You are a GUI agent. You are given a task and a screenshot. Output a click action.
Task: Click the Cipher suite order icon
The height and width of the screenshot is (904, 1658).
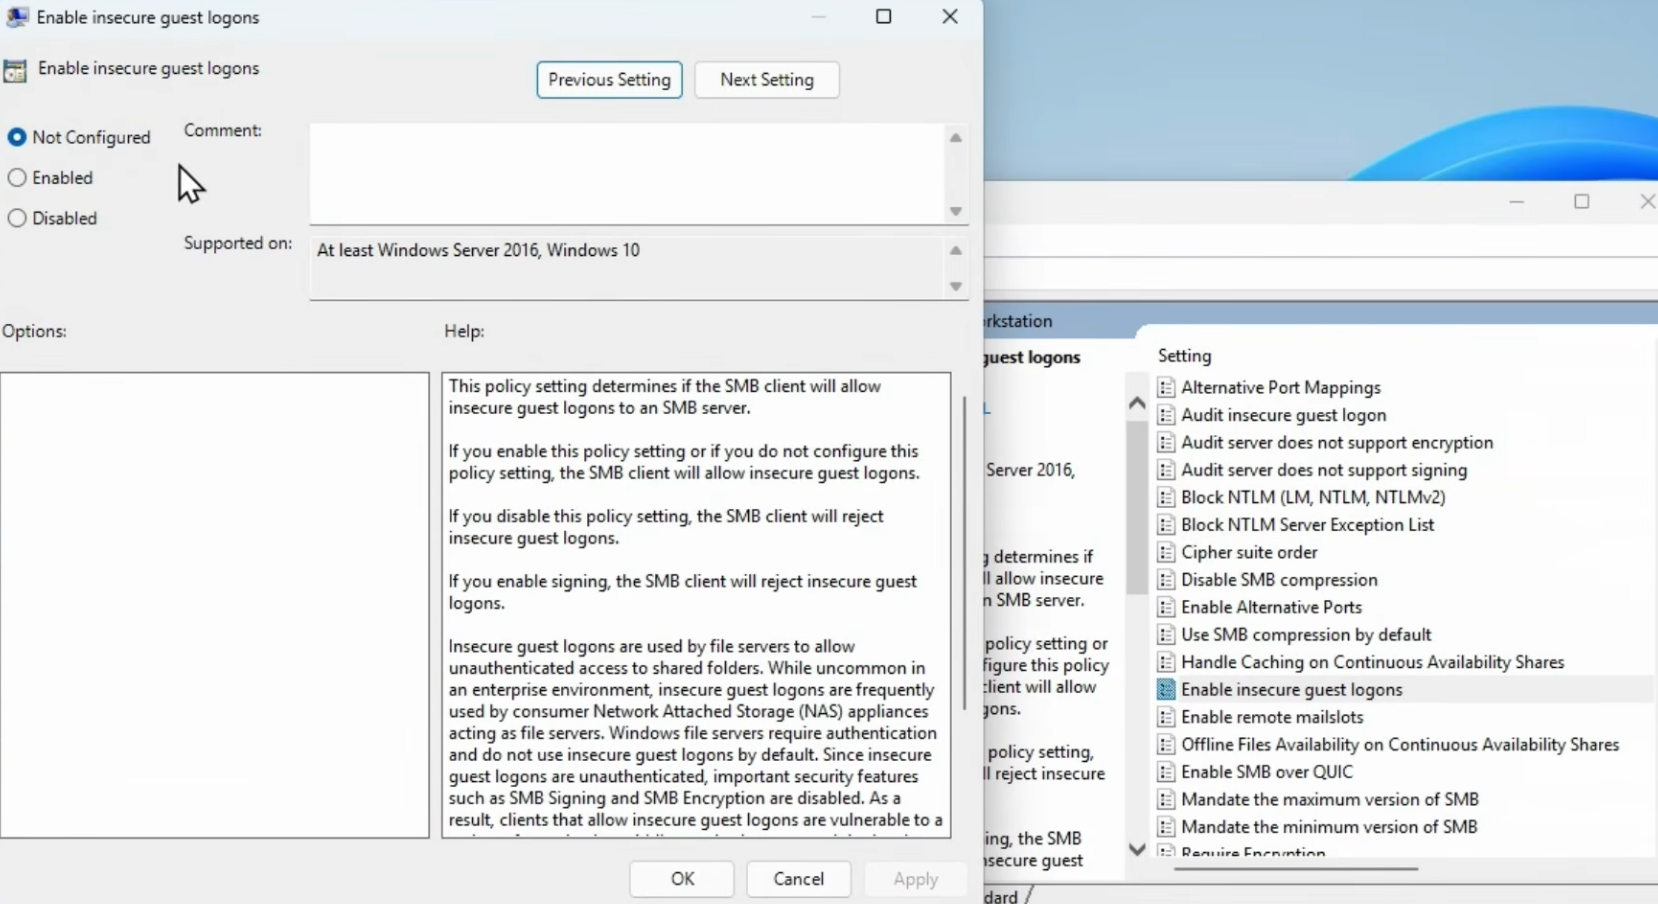click(x=1166, y=553)
